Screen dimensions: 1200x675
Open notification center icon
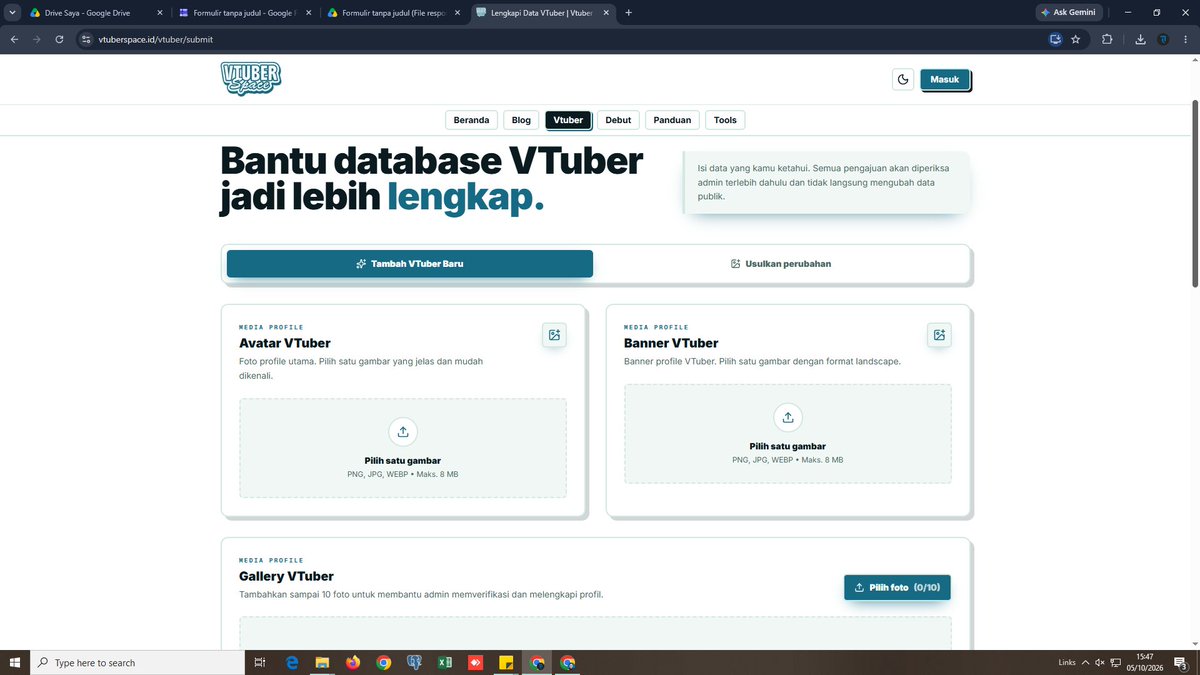(x=1182, y=662)
